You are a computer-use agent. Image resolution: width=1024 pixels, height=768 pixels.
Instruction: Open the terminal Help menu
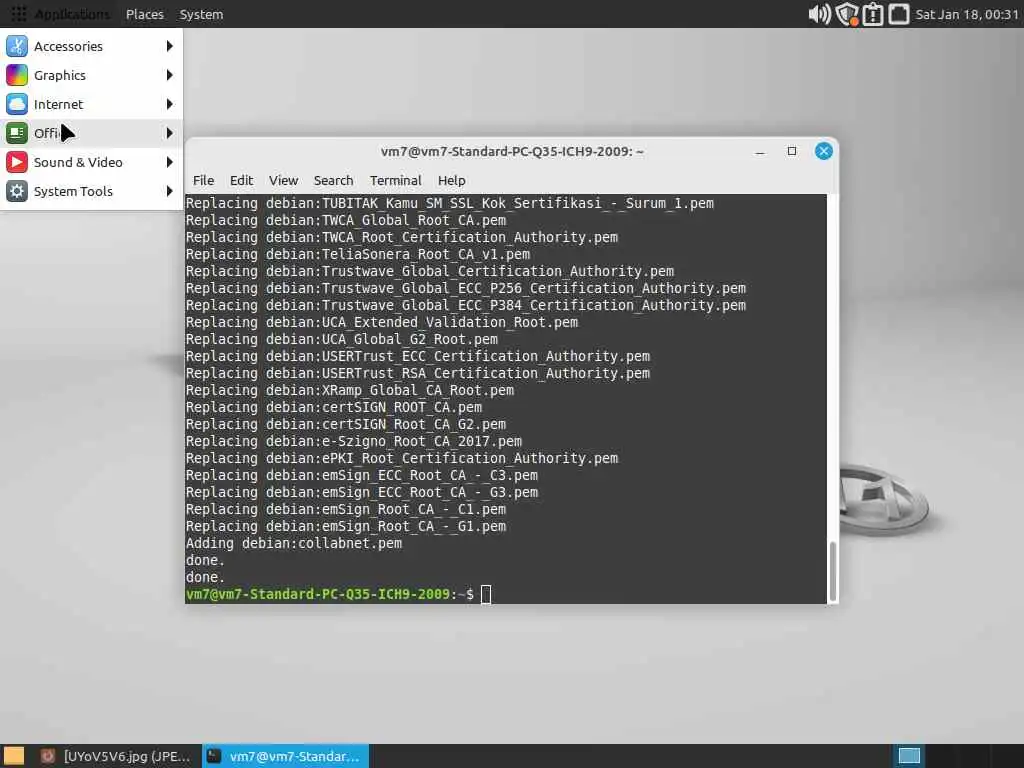pyautogui.click(x=451, y=180)
